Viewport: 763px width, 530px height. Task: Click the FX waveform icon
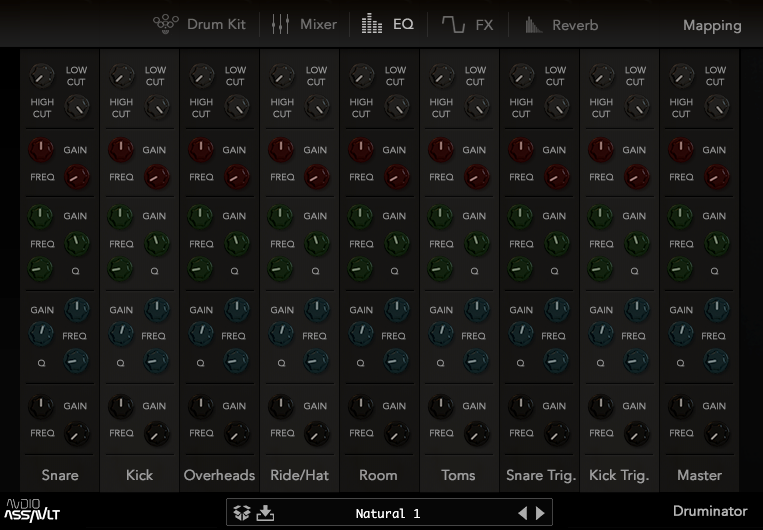point(453,24)
